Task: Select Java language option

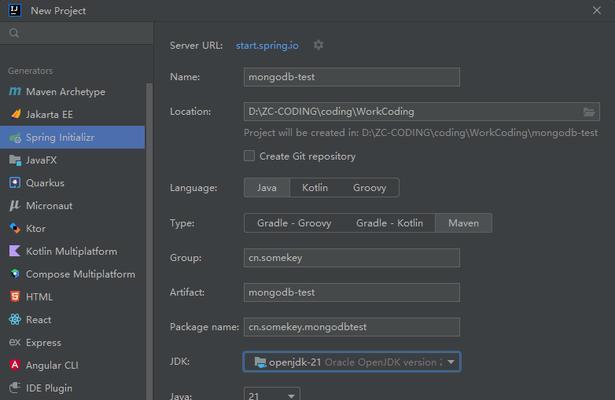Action: click(x=267, y=188)
